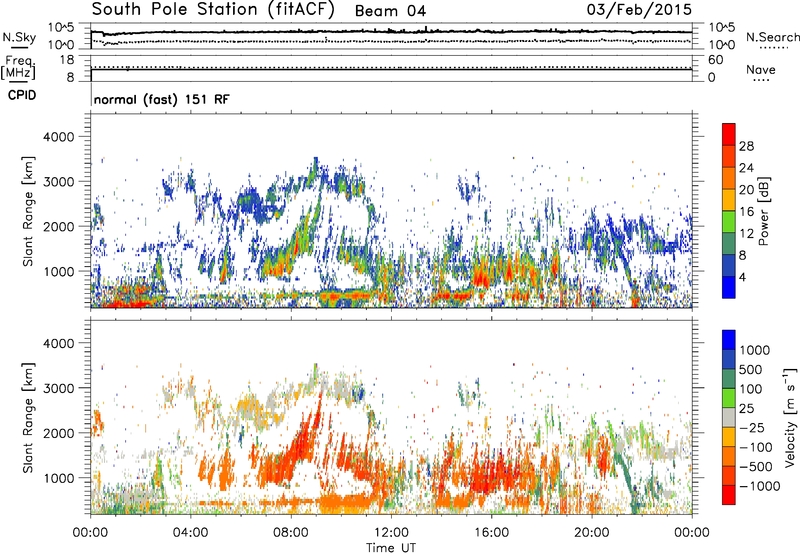The image size is (800, 554).
Task: Click the '20:00' time tick label
Action: (x=592, y=532)
